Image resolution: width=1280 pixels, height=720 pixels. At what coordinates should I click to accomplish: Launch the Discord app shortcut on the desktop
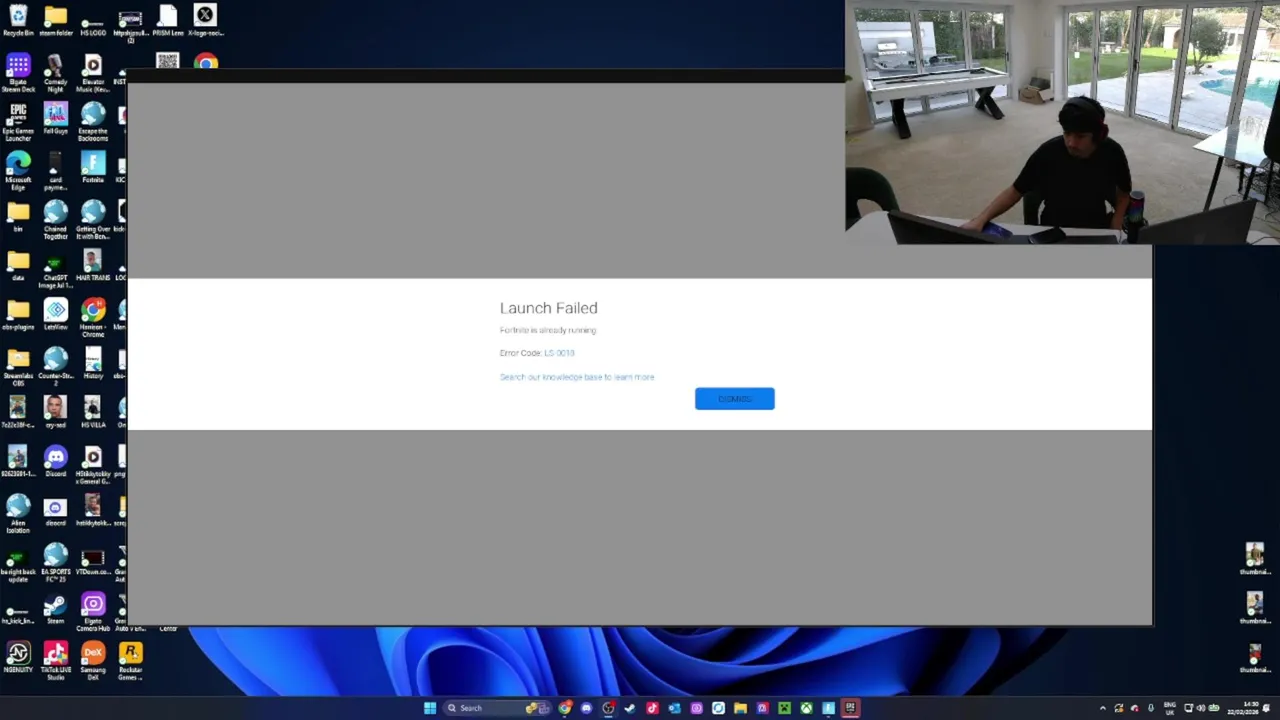click(56, 462)
